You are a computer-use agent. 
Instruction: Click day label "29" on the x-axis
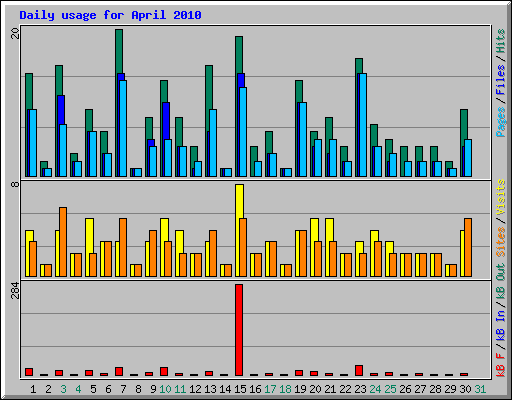tap(450, 389)
